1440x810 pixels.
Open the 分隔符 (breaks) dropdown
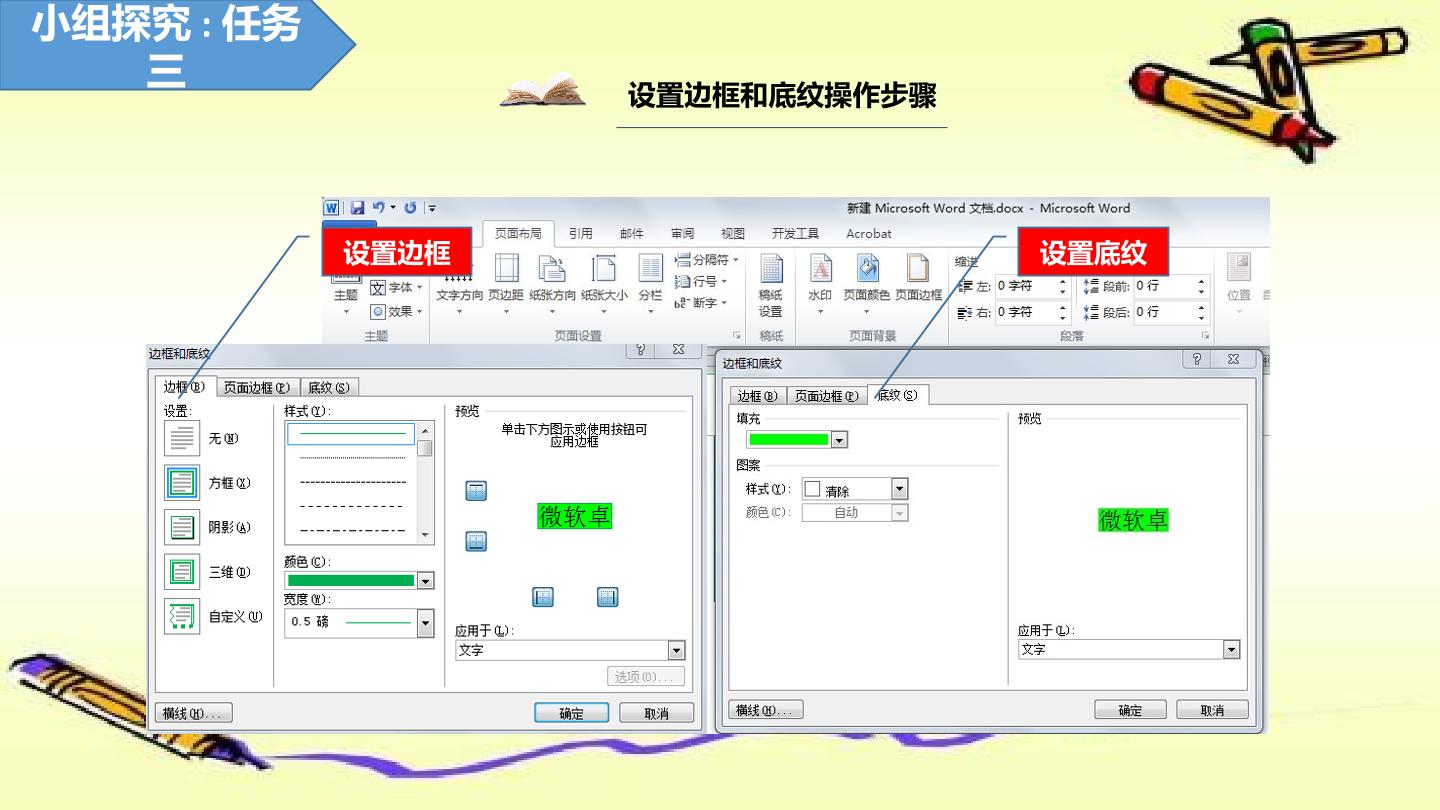[708, 259]
